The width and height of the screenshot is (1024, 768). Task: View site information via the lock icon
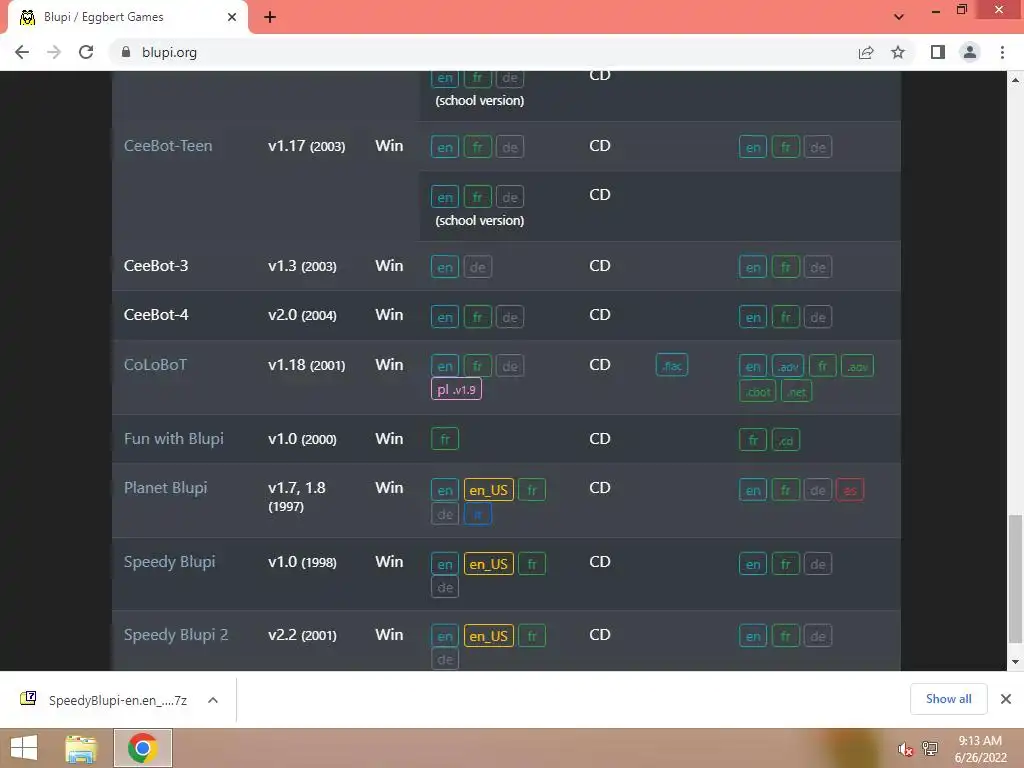point(126,52)
